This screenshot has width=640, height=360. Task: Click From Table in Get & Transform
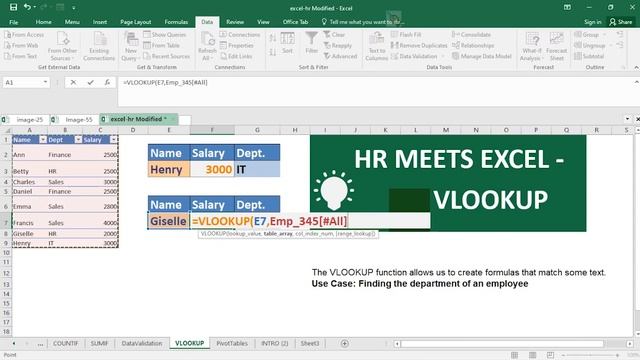coord(161,45)
